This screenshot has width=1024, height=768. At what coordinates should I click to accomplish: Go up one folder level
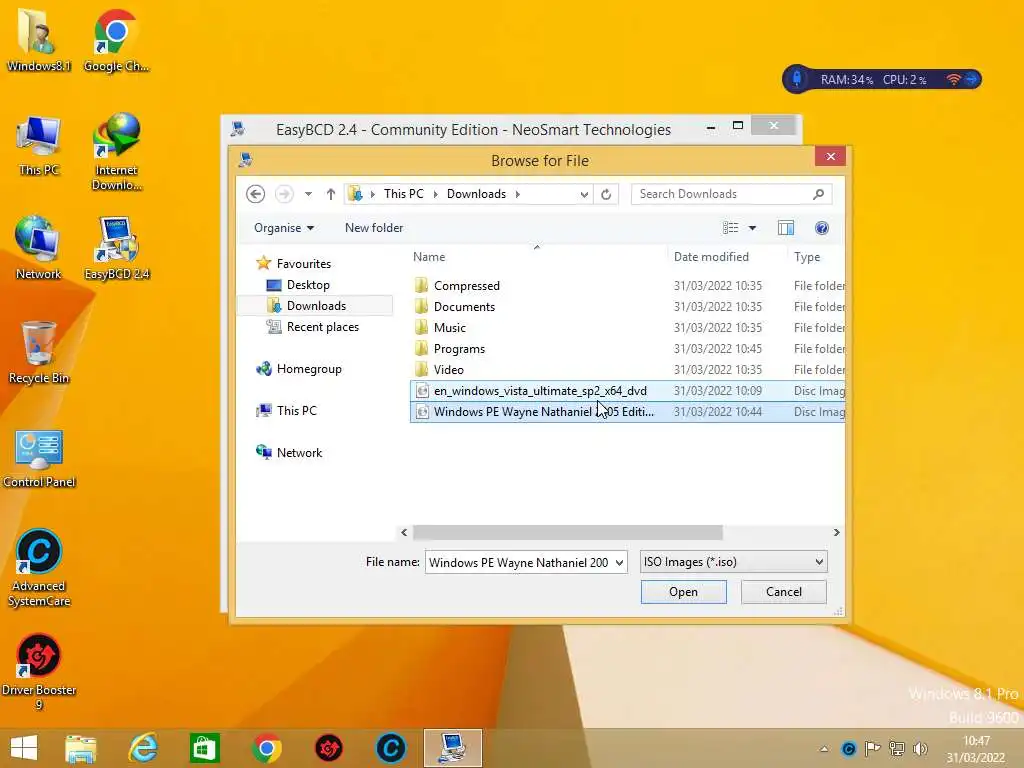[x=330, y=194]
